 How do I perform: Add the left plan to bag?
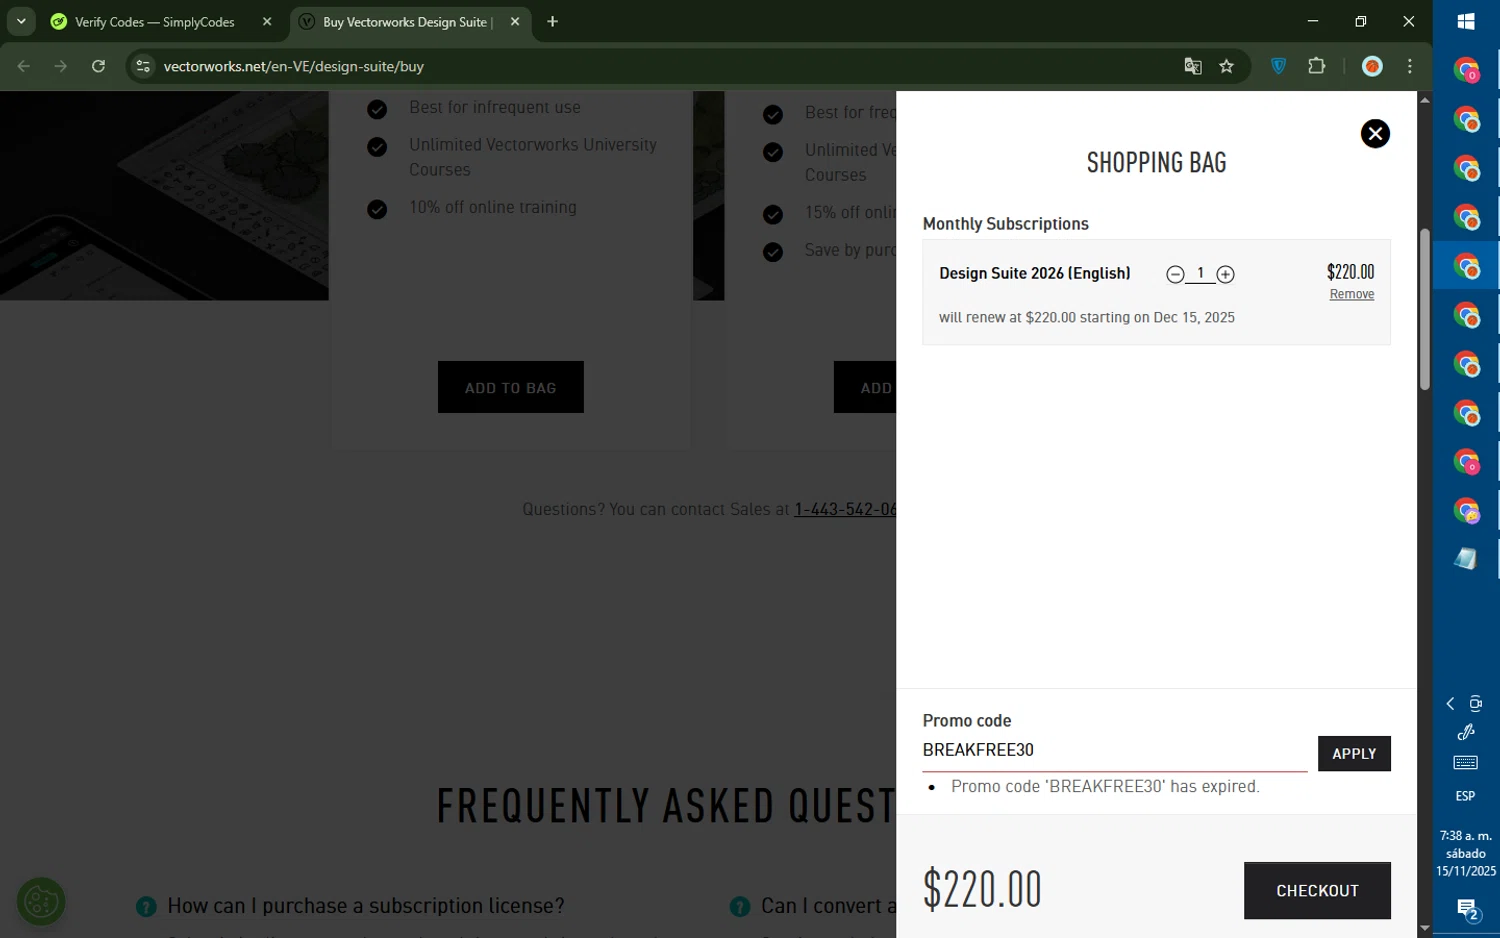[x=510, y=387]
